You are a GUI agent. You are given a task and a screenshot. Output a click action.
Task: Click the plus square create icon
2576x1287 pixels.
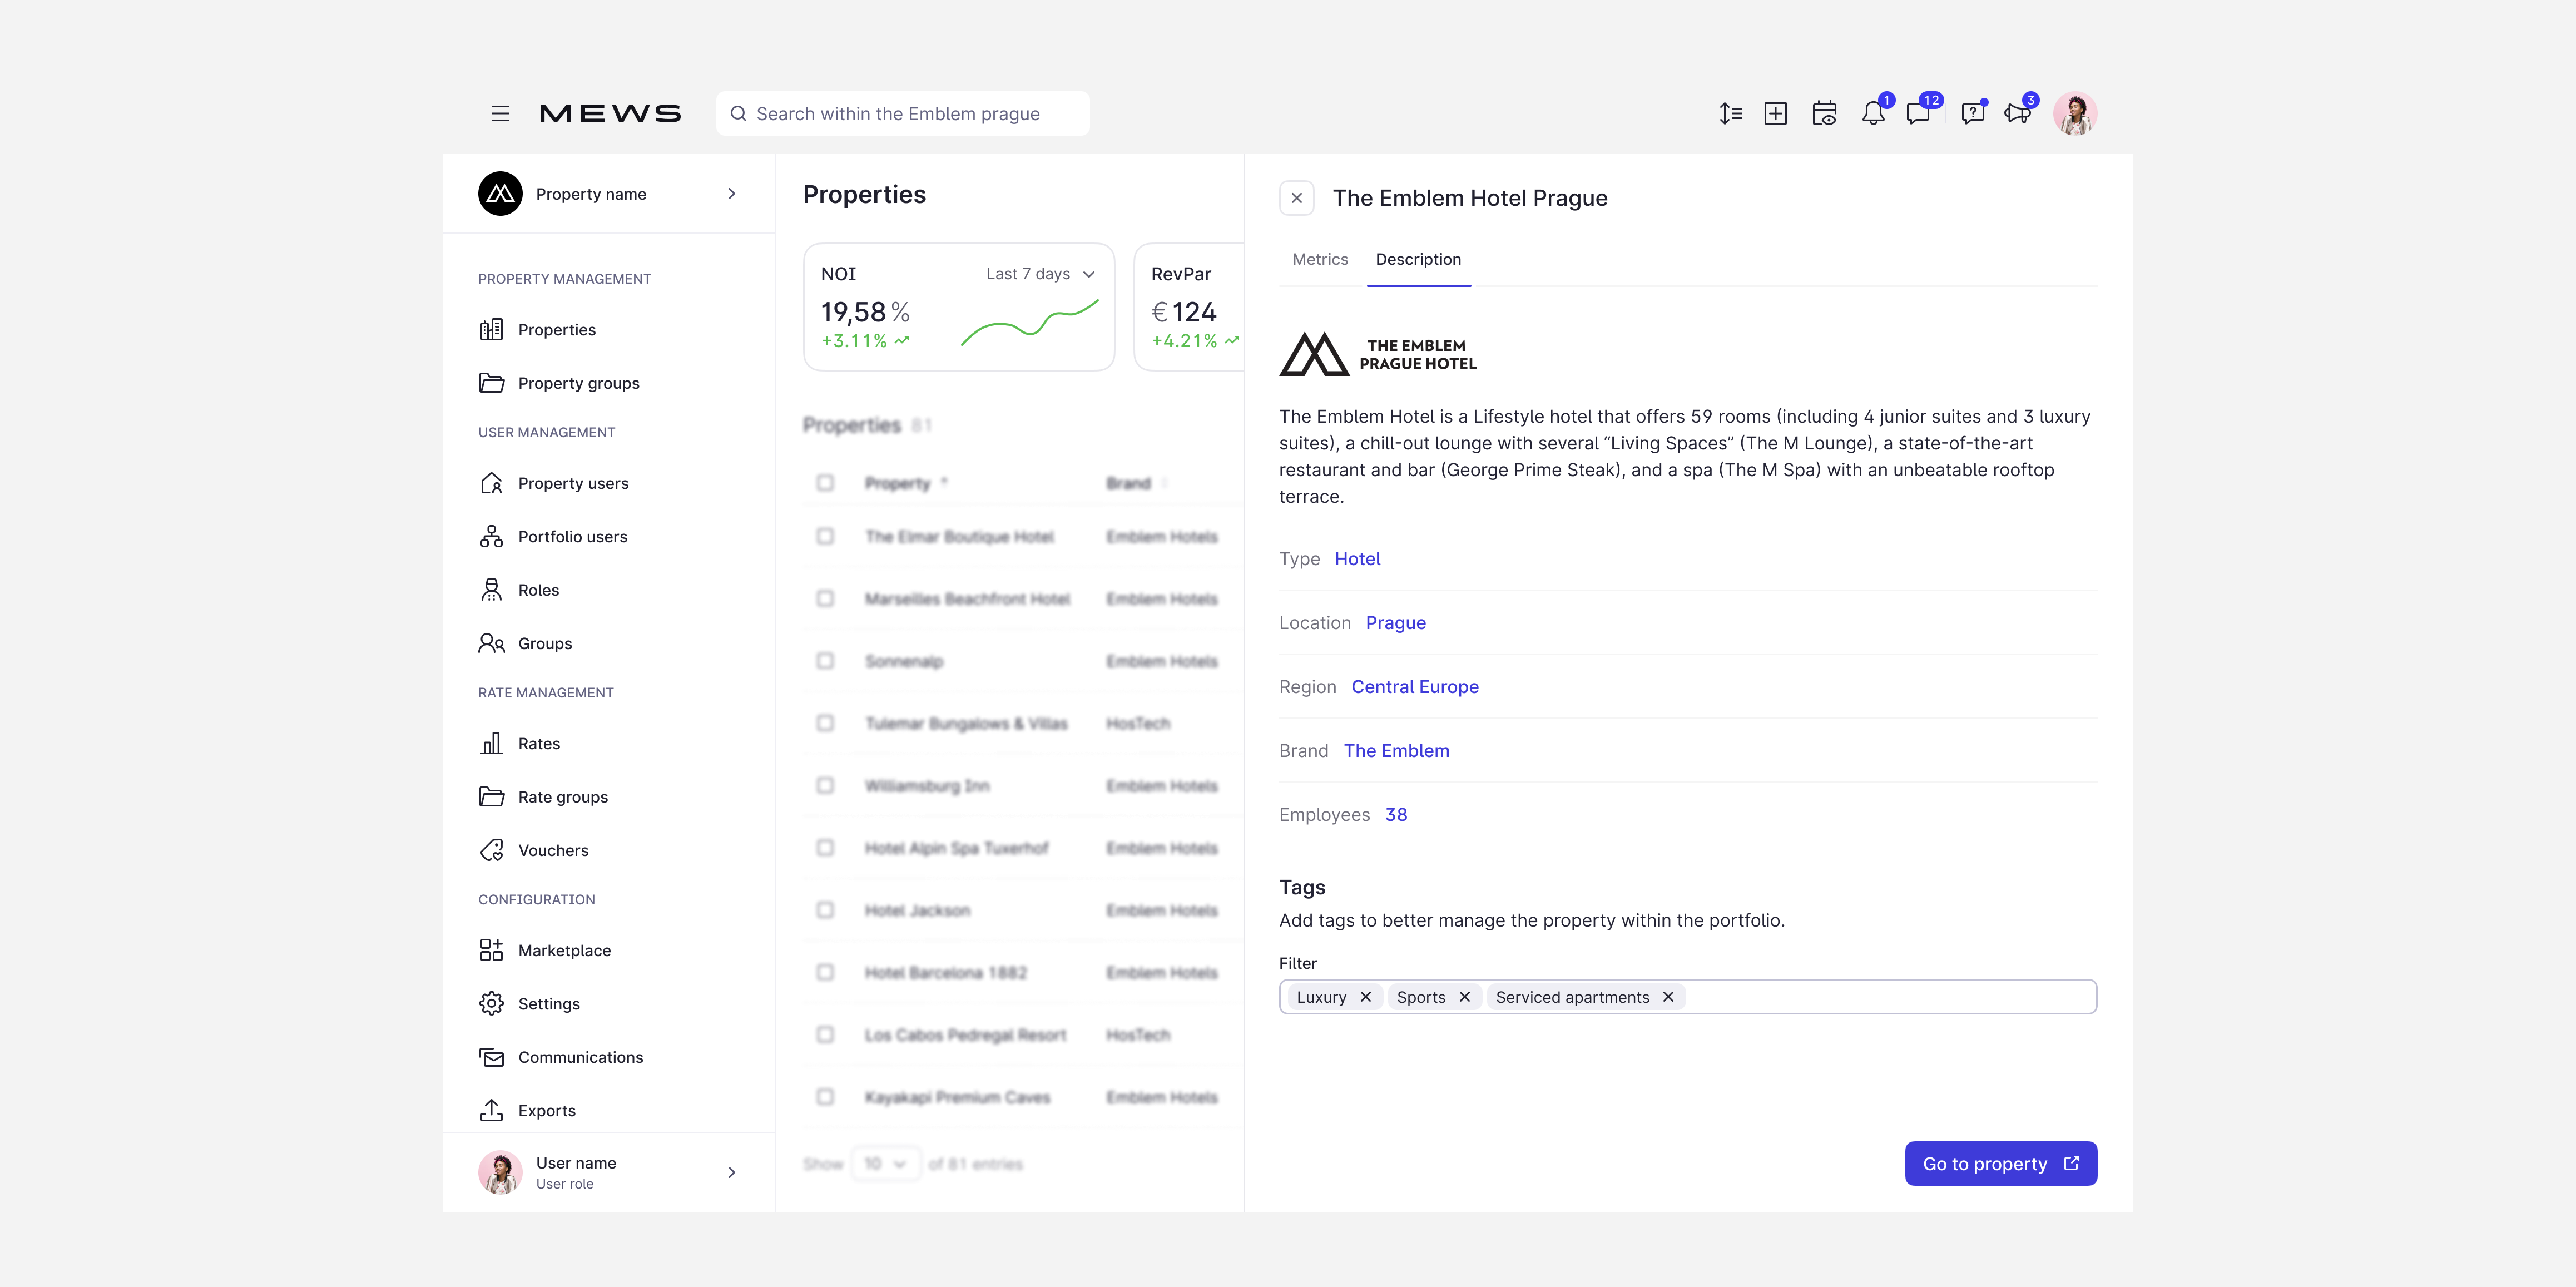click(x=1775, y=114)
